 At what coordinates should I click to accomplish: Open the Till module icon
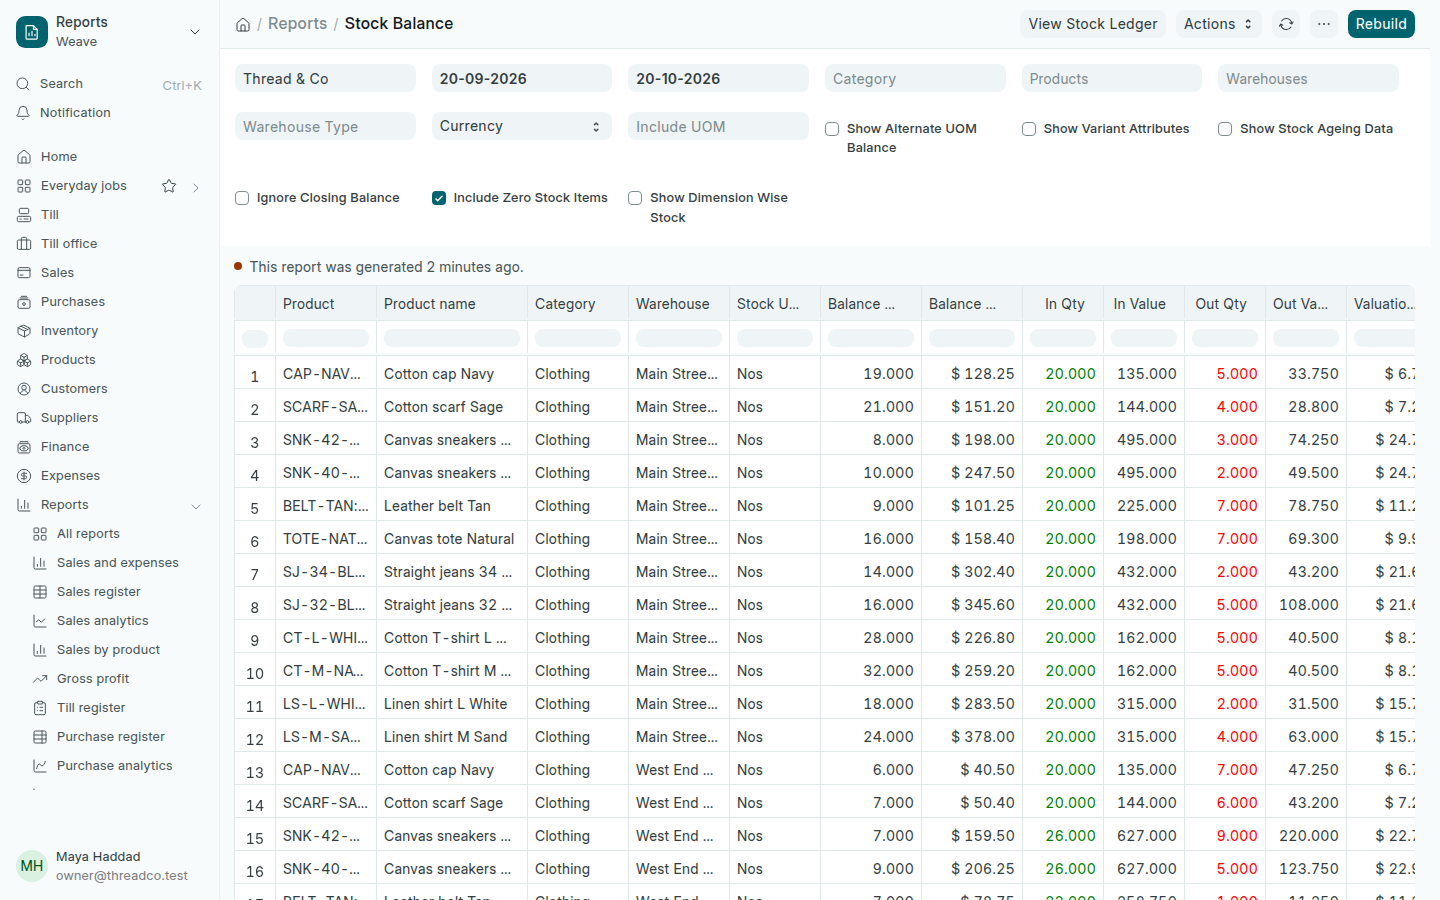point(24,215)
